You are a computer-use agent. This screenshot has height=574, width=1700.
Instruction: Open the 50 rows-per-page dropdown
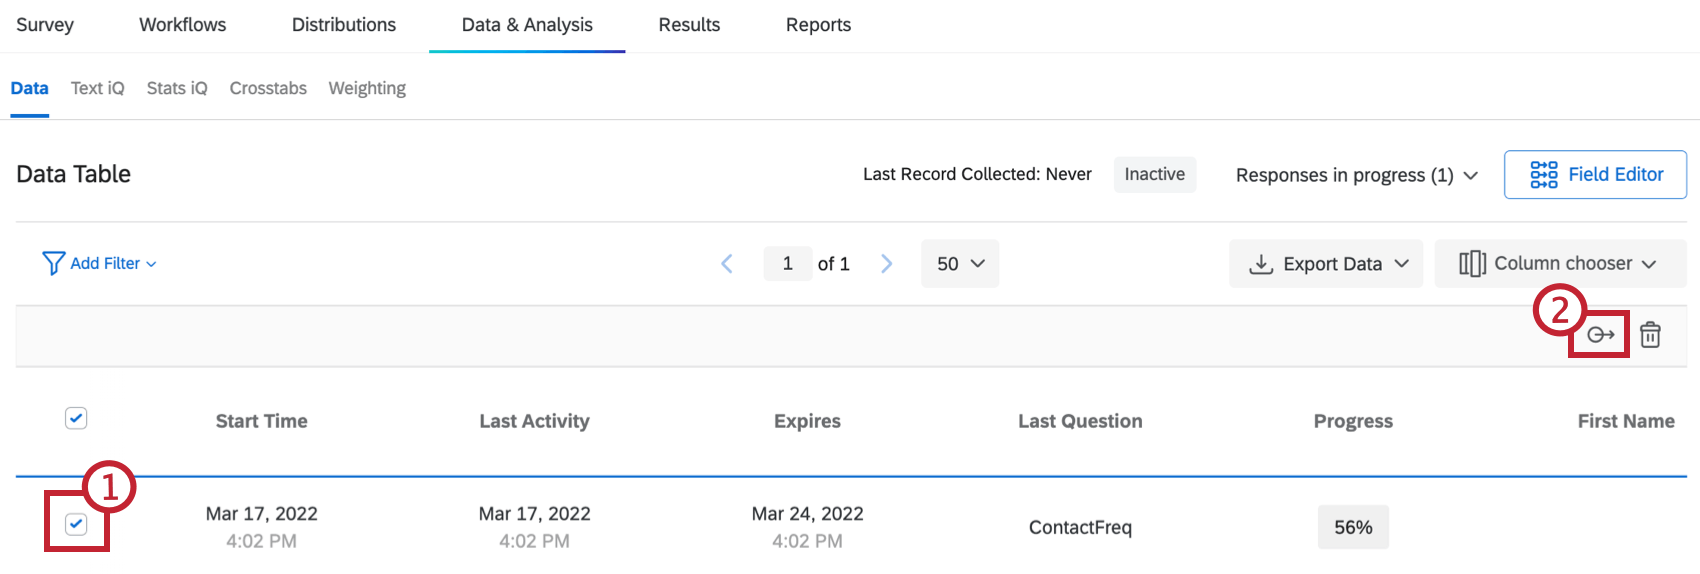pyautogui.click(x=960, y=264)
